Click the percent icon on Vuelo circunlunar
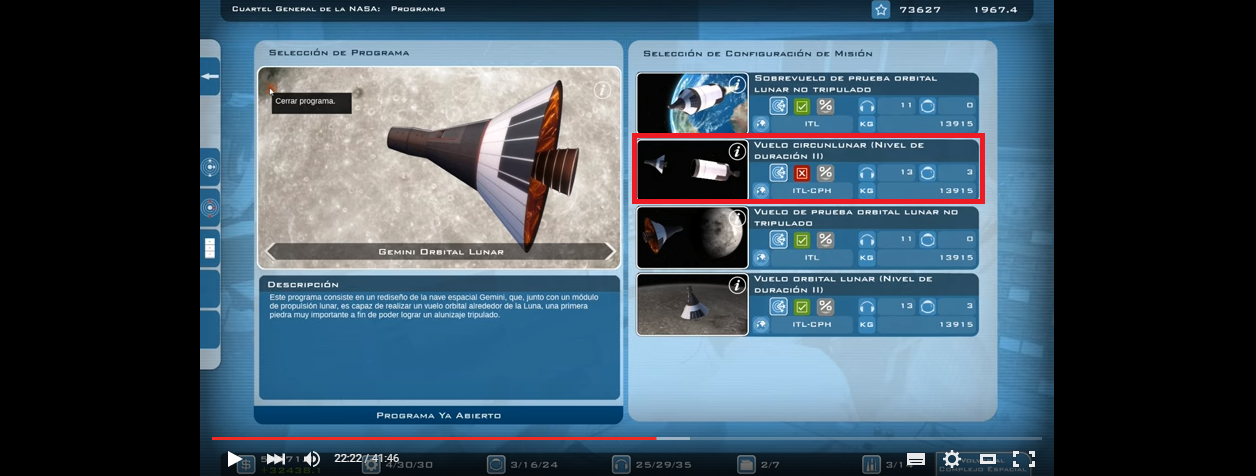Image resolution: width=1256 pixels, height=476 pixels. 825,172
